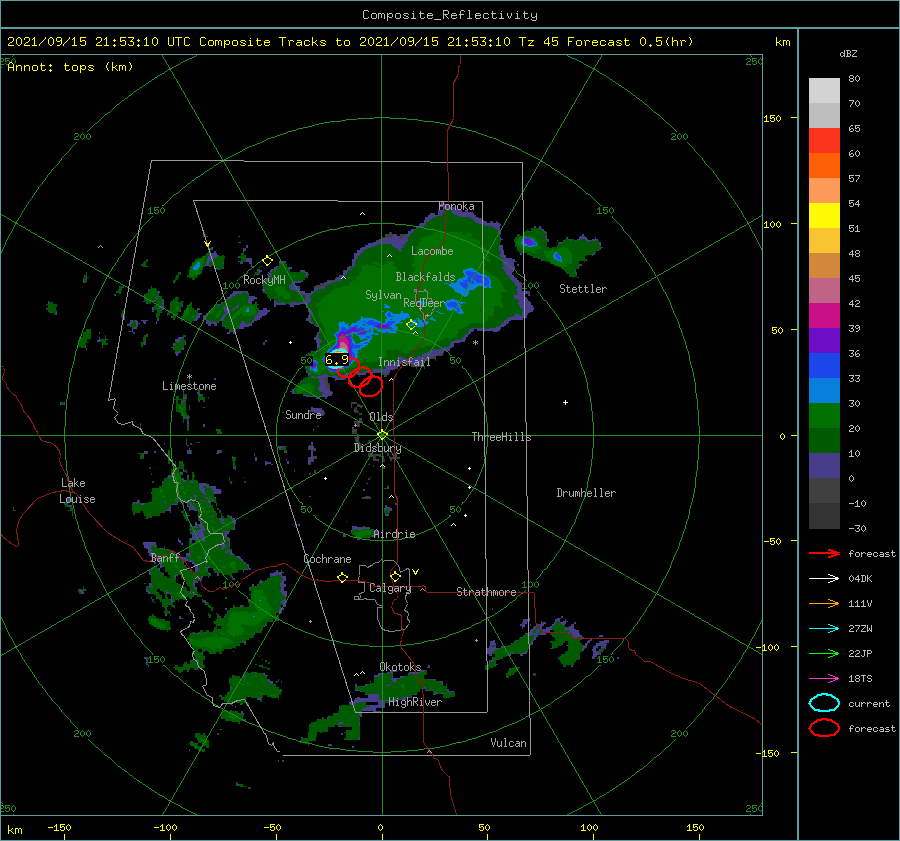Click the Sylvan label on map
Image resolution: width=900 pixels, height=841 pixels.
tap(383, 295)
